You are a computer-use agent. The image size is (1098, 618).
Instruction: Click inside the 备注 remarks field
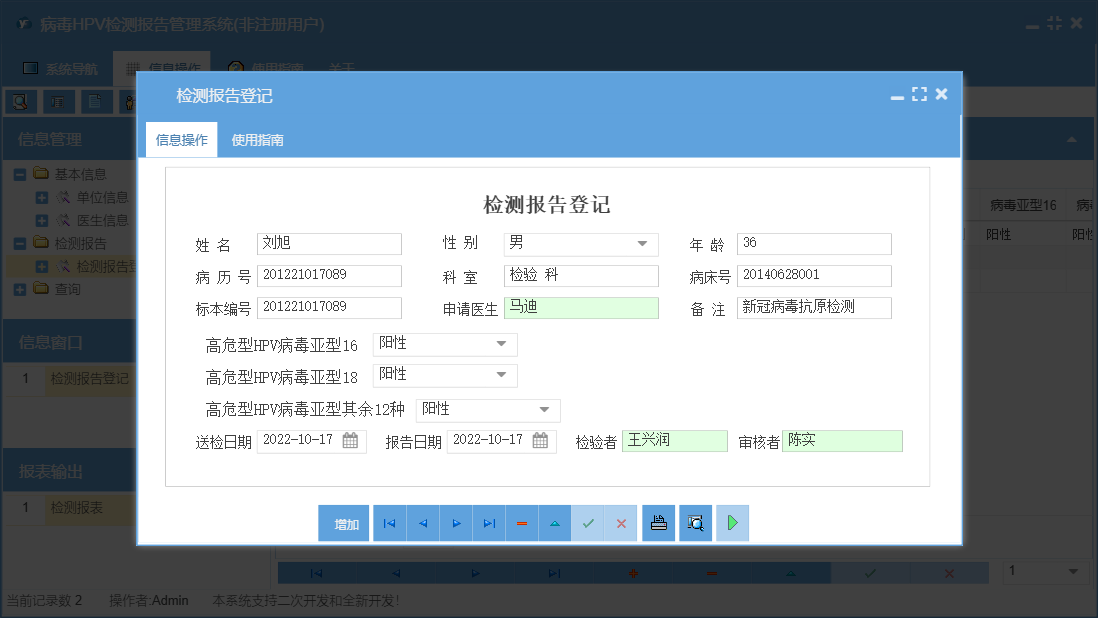point(812,307)
